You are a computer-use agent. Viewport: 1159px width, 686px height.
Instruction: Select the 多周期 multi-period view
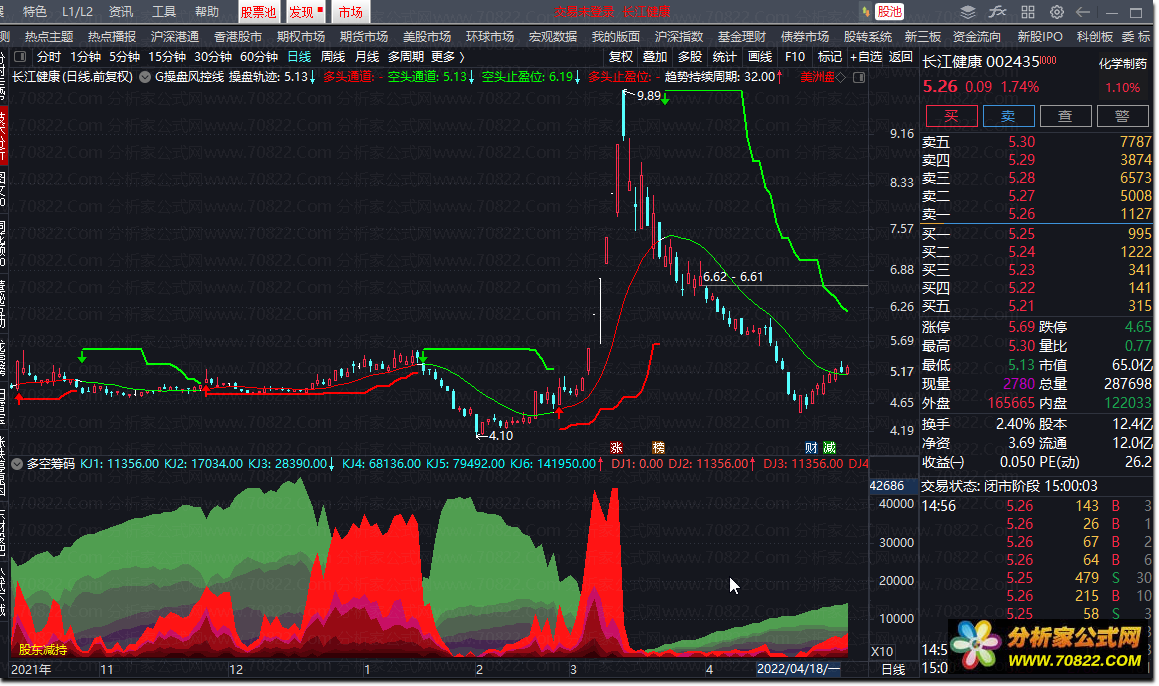coord(406,57)
